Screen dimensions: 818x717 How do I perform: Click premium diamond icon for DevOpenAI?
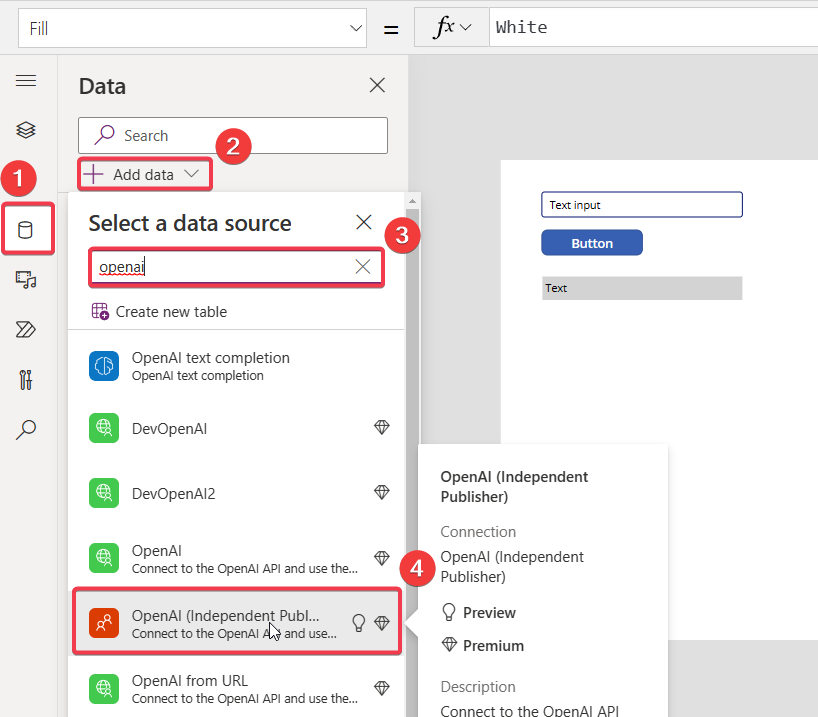[382, 427]
